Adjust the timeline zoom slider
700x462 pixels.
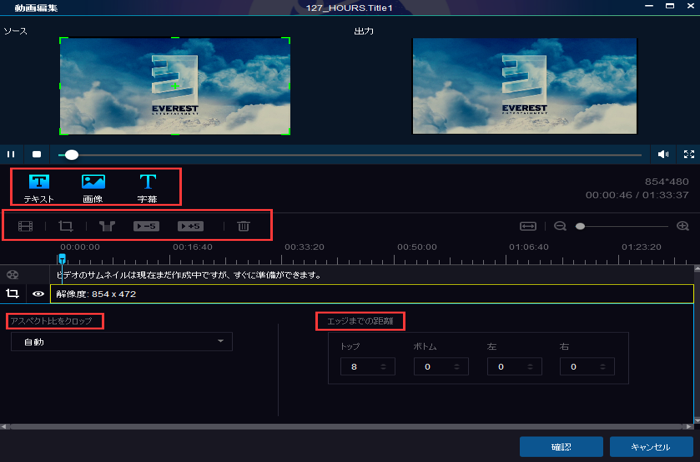pos(580,226)
